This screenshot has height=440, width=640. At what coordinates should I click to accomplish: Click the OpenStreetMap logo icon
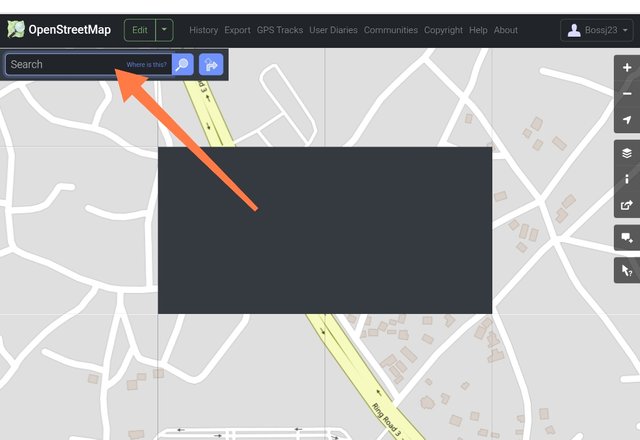pyautogui.click(x=16, y=29)
